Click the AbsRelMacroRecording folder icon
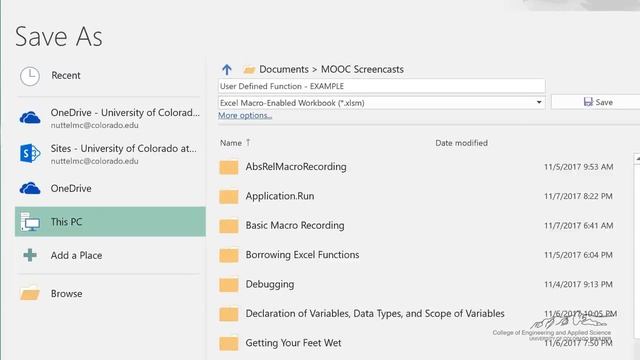The height and width of the screenshot is (360, 640). point(229,167)
